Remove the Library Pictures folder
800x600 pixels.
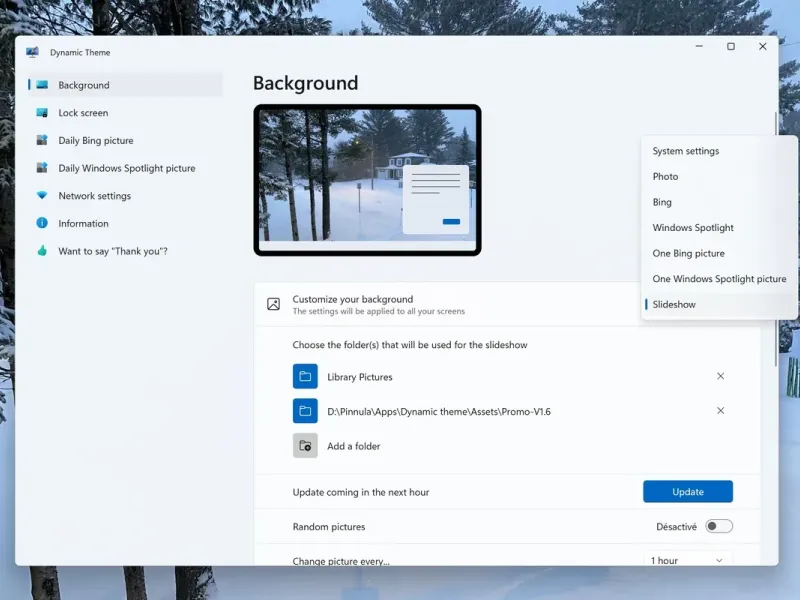(x=720, y=376)
